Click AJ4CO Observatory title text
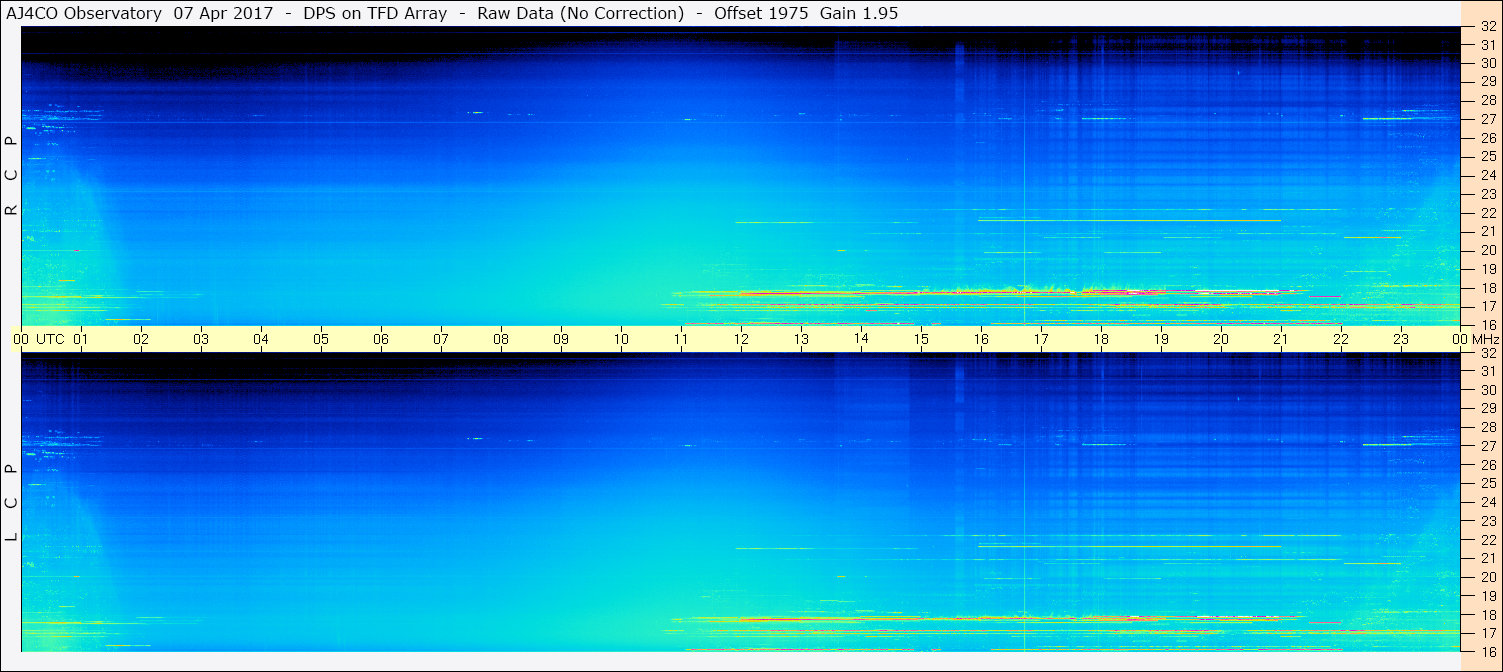1503x672 pixels. click(x=84, y=13)
